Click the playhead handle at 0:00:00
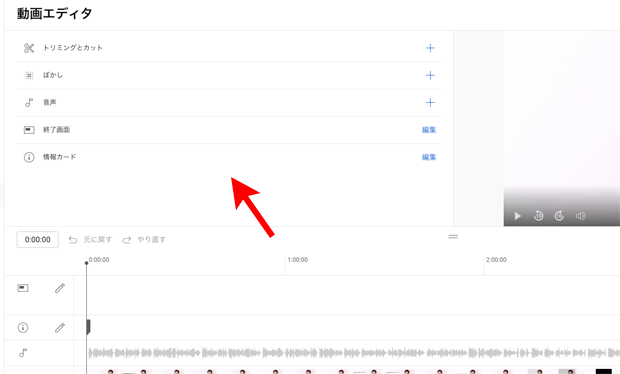The image size is (620, 374). (87, 263)
